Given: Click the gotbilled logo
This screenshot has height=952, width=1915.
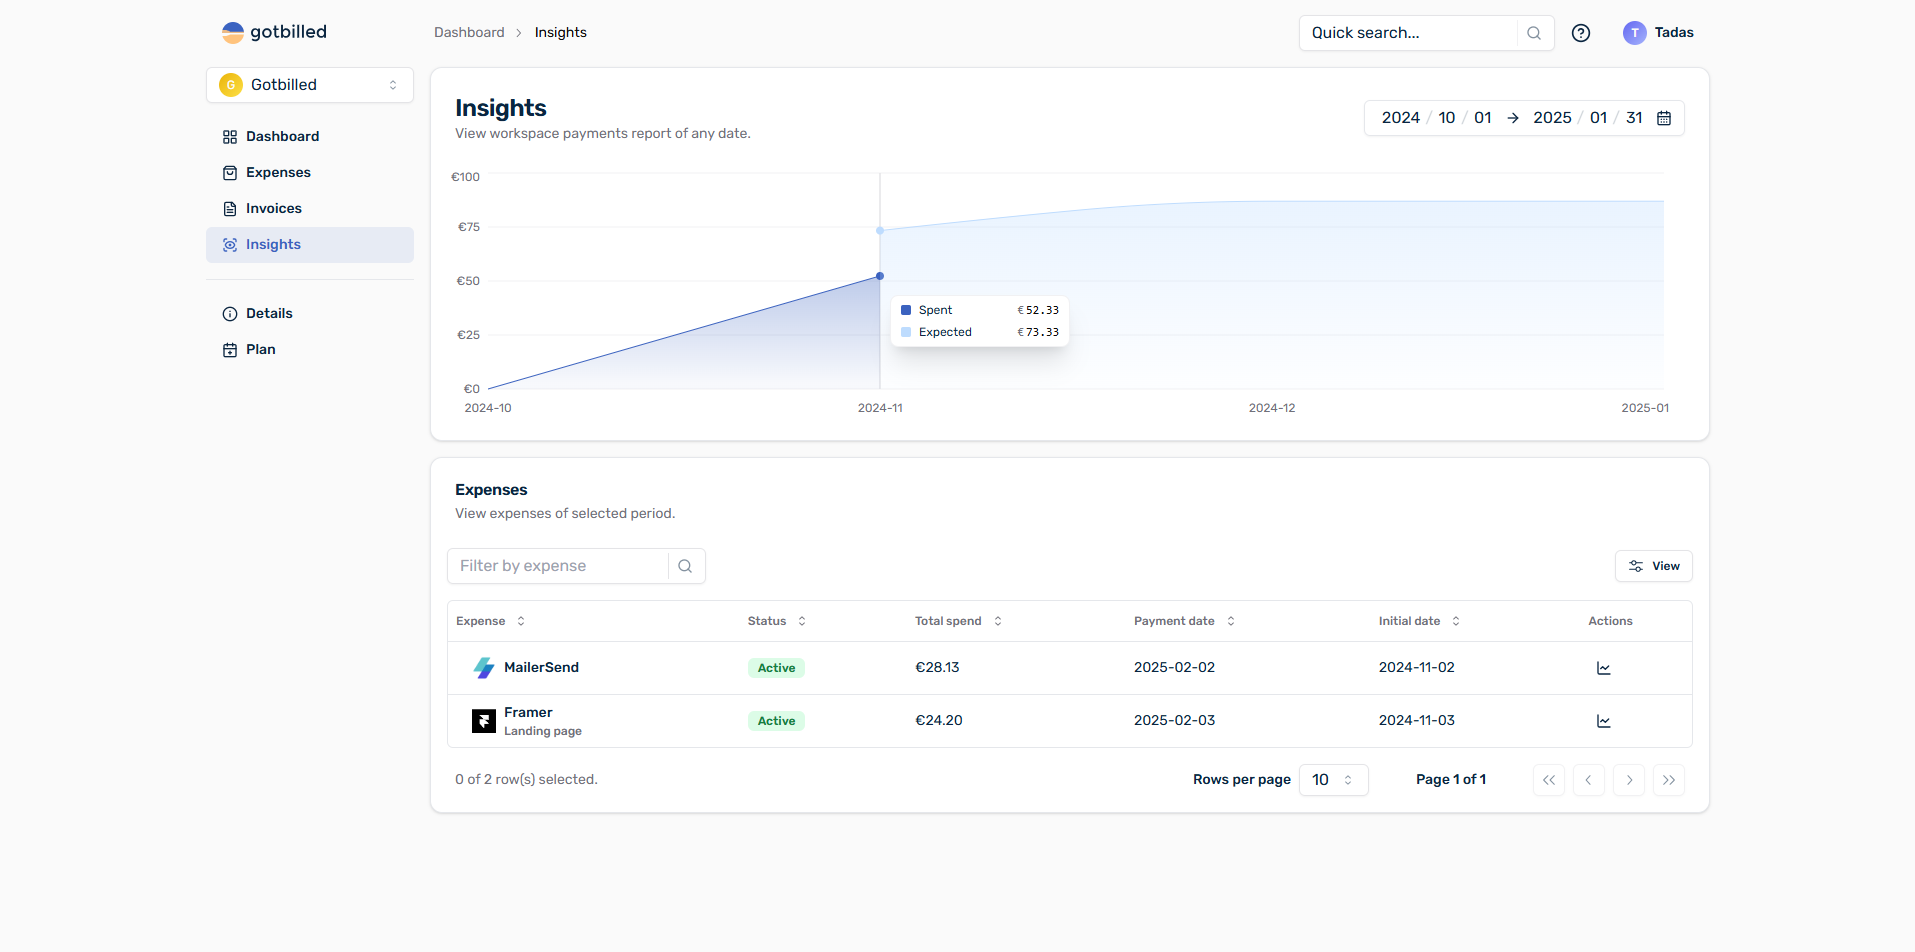Looking at the screenshot, I should pos(274,32).
